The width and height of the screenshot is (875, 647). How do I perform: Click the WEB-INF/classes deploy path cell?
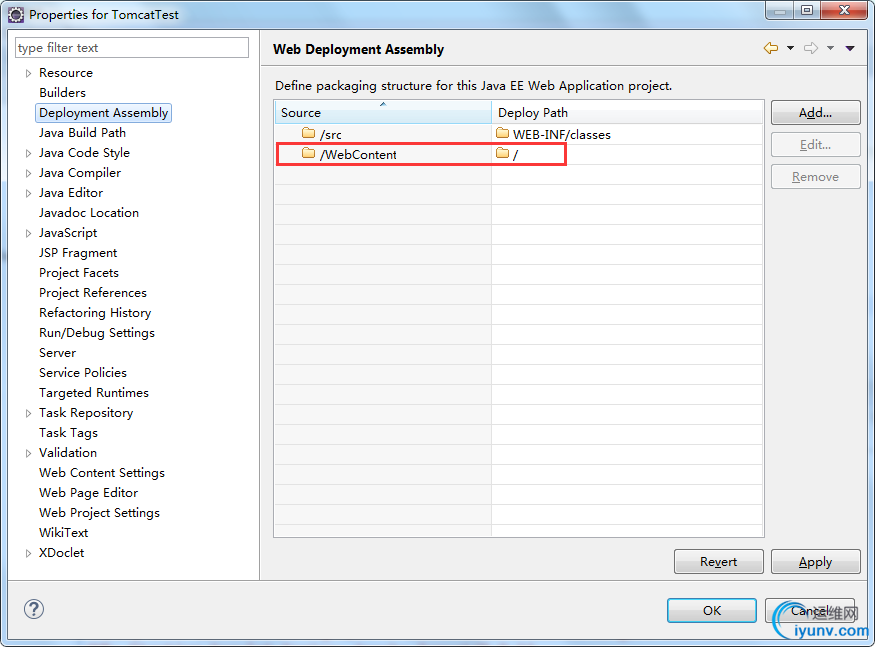click(627, 134)
